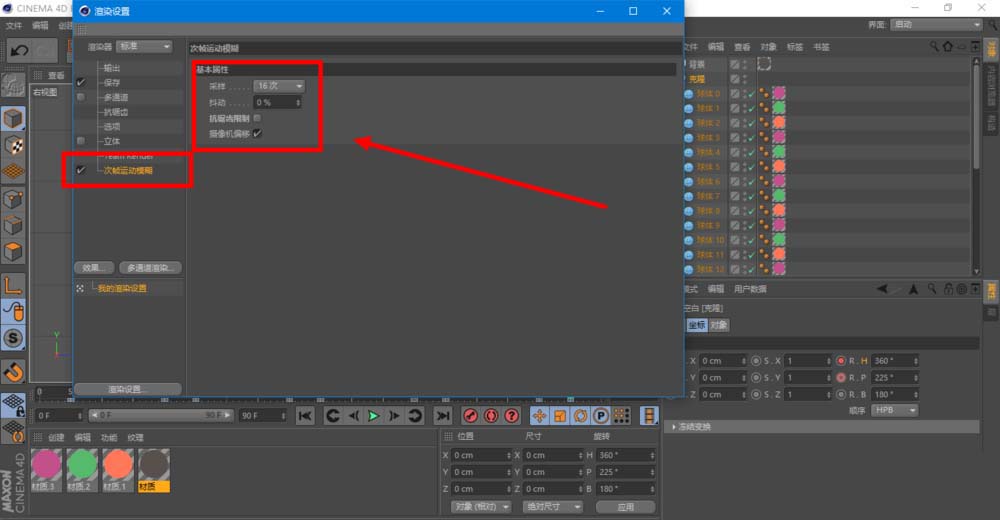The image size is (1000, 520).
Task: Toggle scale keyframe icon
Action: 560,416
